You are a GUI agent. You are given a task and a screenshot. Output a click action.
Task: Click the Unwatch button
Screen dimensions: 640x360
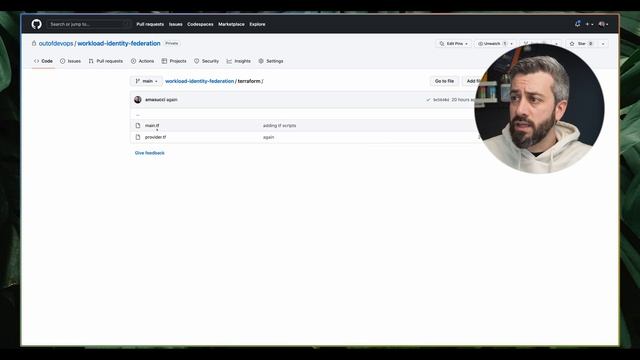click(491, 44)
